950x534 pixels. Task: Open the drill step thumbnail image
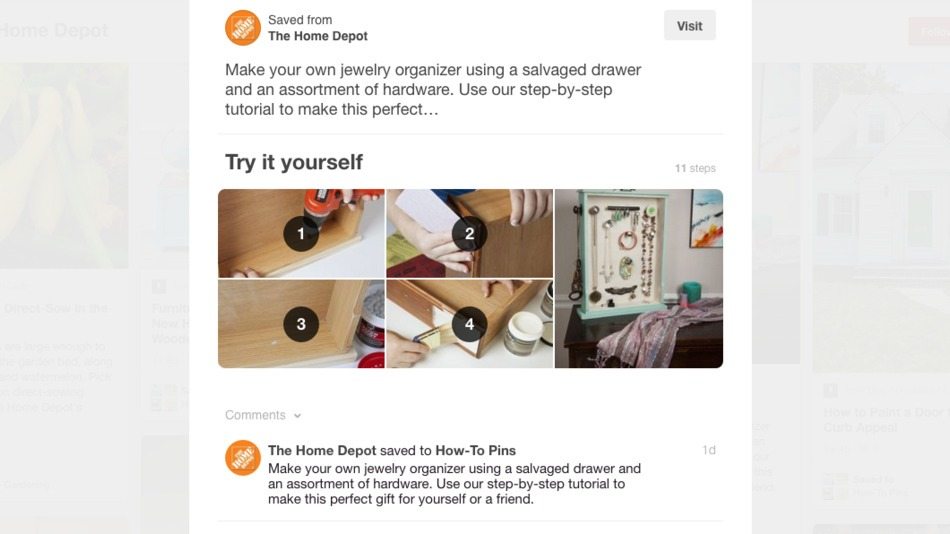coord(301,233)
